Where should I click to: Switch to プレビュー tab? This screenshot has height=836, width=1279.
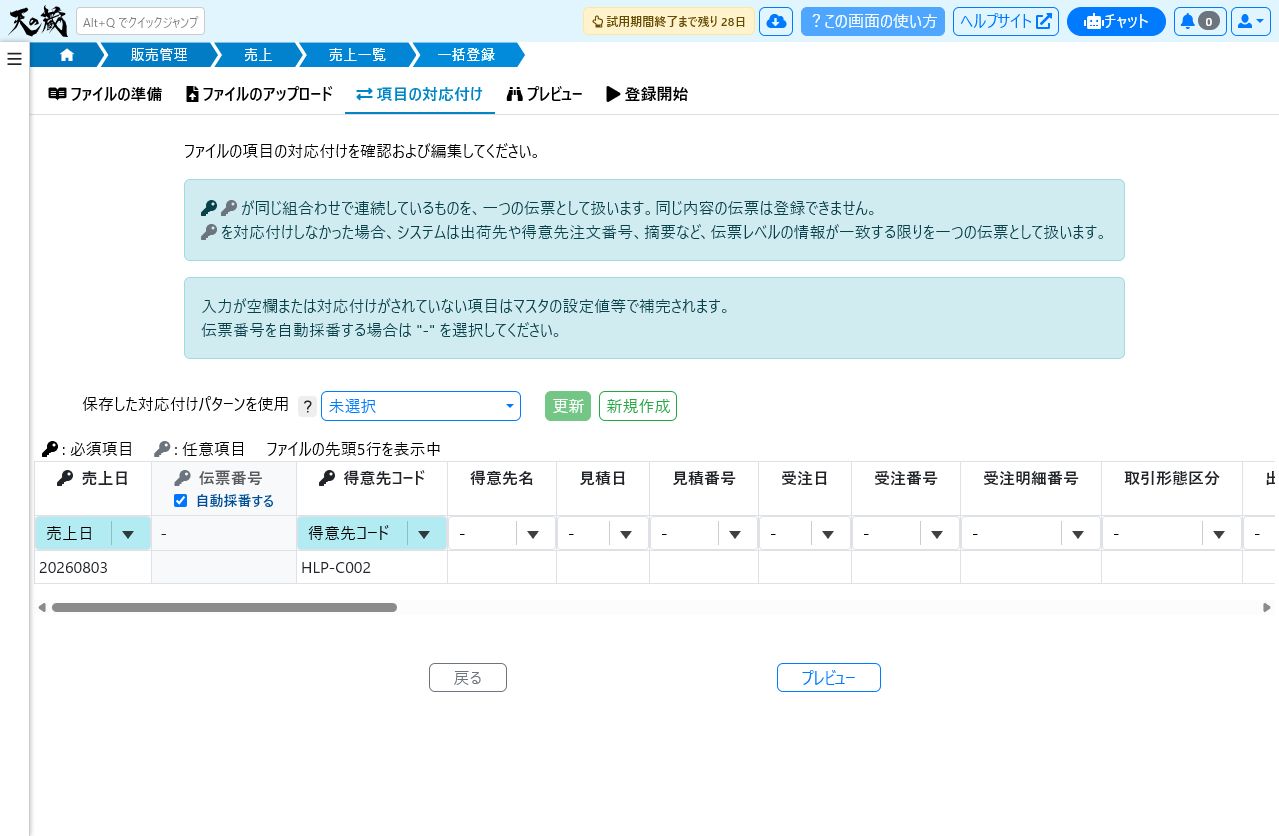544,94
